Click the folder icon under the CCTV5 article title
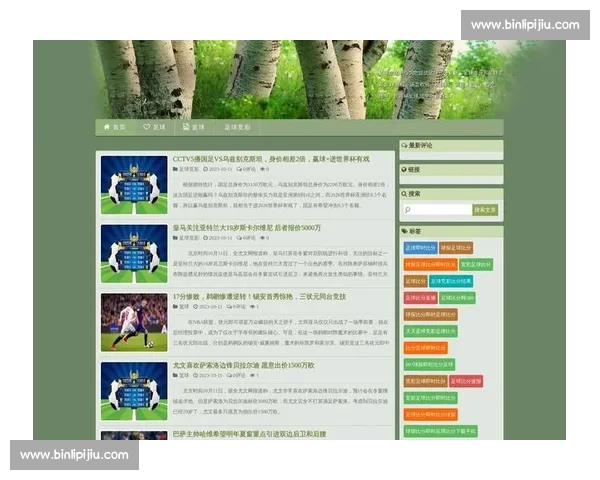 point(175,169)
